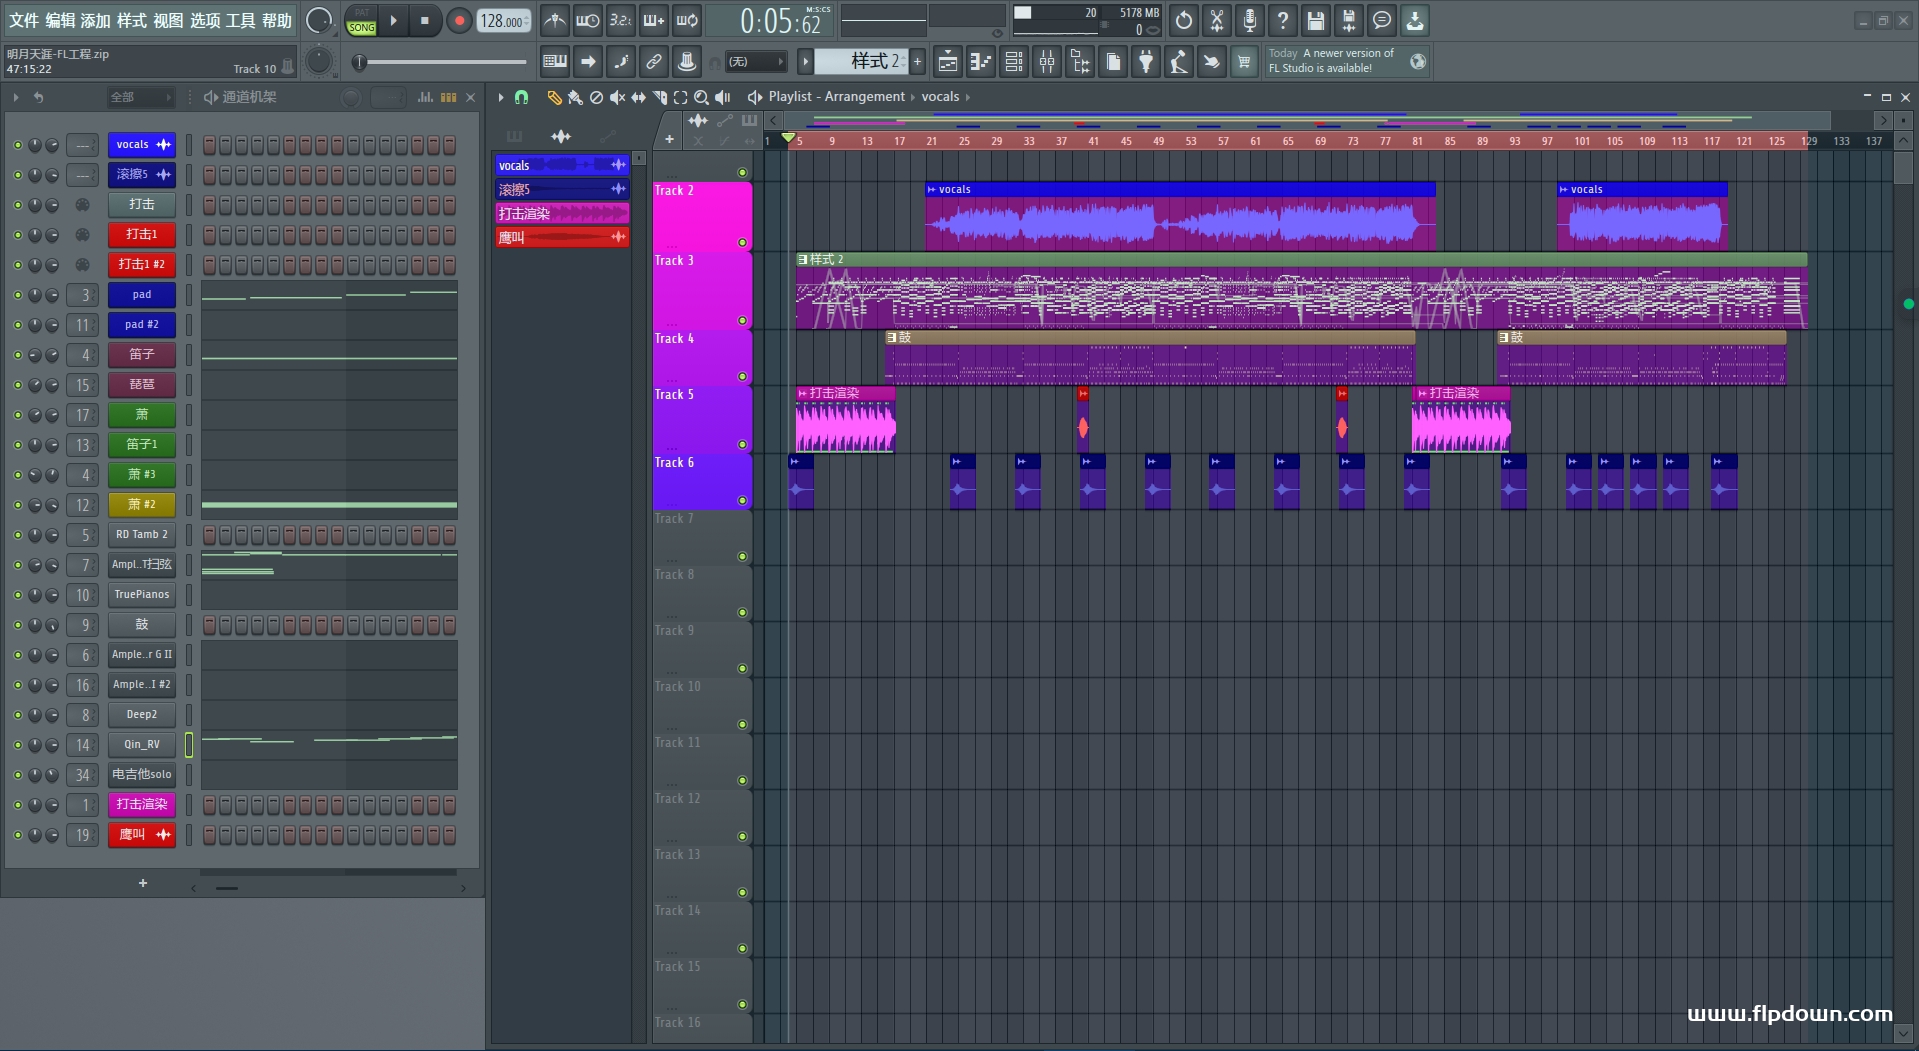Open the Piano roll view button

[x=981, y=62]
